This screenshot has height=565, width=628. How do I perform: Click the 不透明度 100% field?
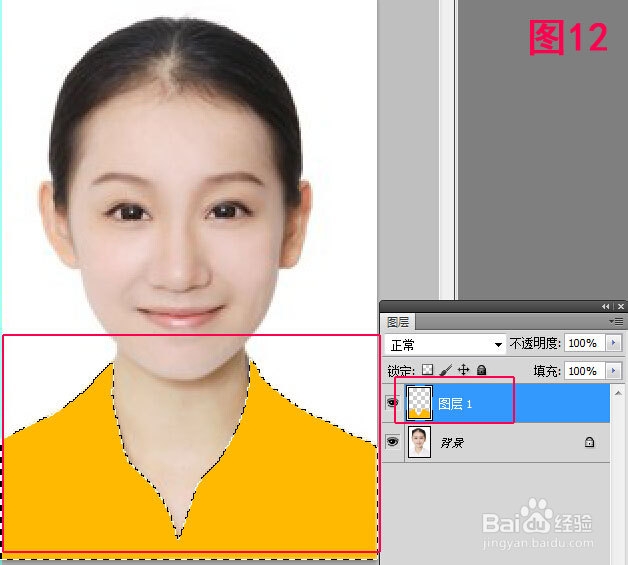coord(585,343)
